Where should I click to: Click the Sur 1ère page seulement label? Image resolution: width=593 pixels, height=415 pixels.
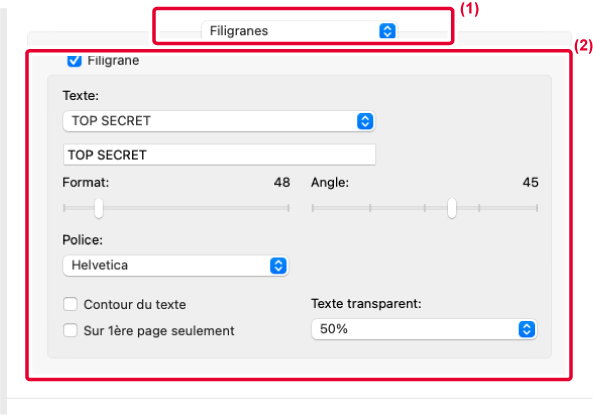(159, 331)
